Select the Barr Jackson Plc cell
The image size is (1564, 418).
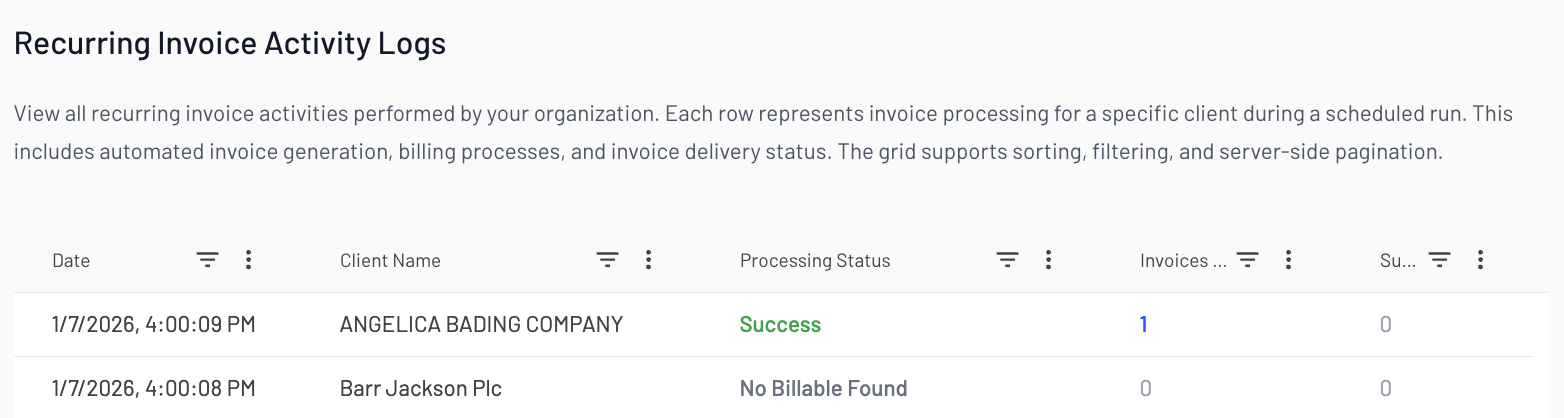tap(420, 389)
